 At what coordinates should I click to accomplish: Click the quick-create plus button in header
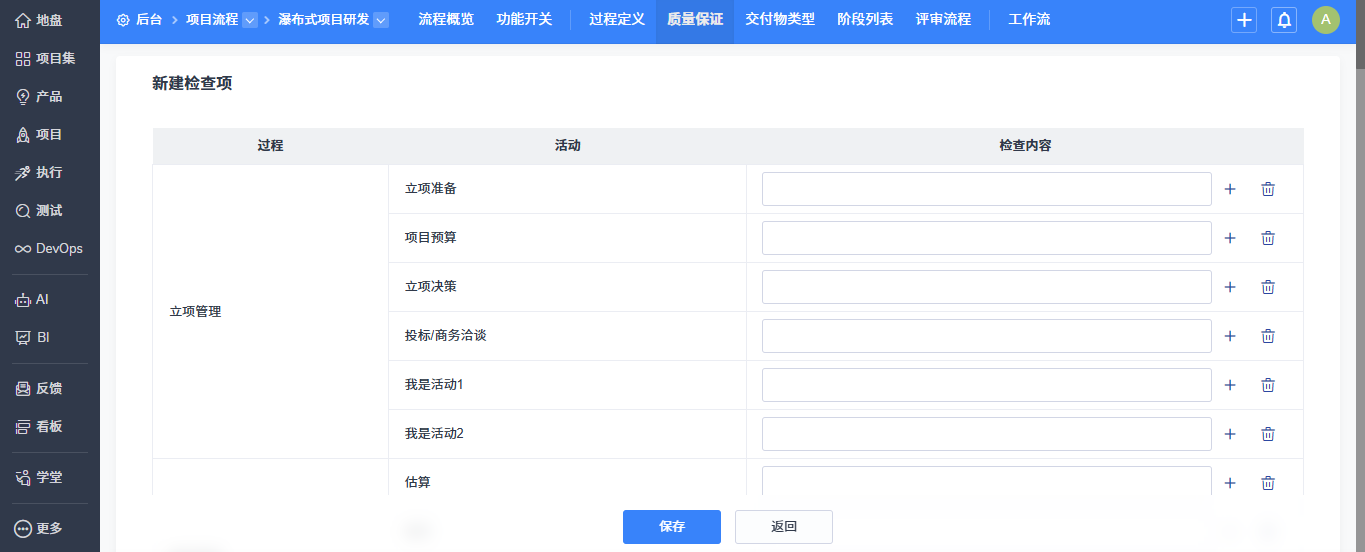(x=1244, y=20)
